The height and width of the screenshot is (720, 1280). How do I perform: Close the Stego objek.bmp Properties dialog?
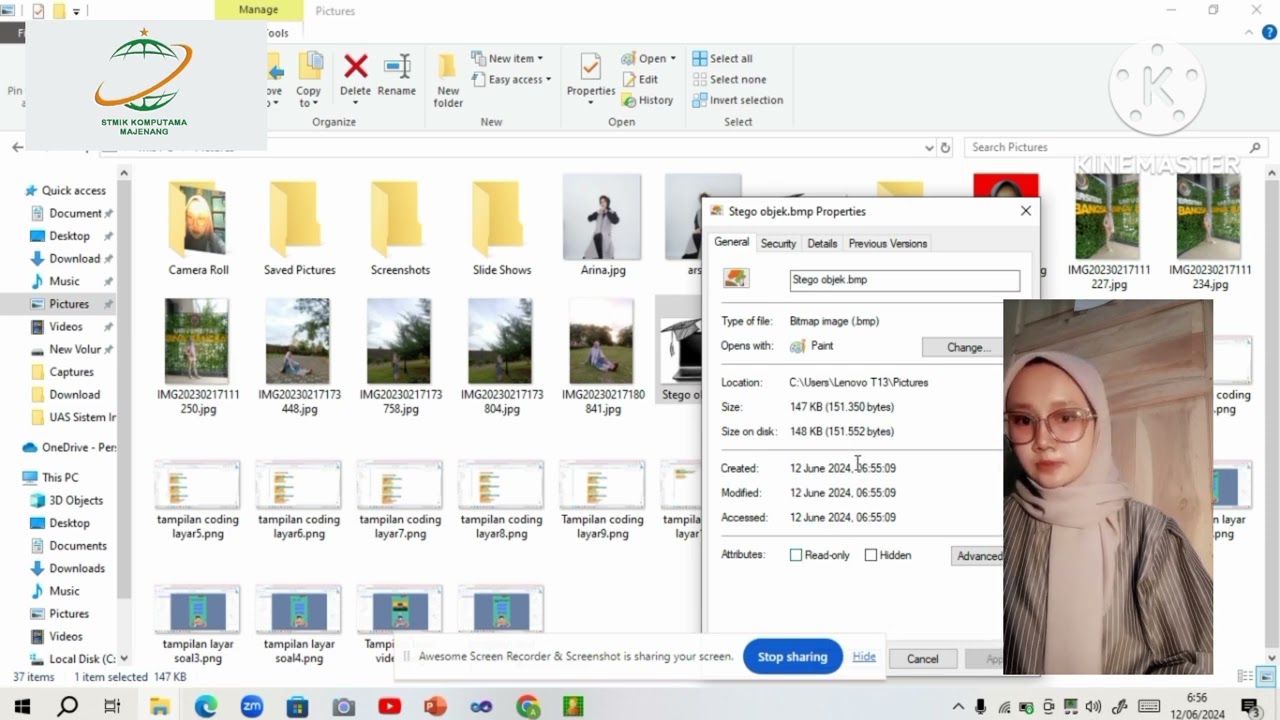pyautogui.click(x=1025, y=211)
